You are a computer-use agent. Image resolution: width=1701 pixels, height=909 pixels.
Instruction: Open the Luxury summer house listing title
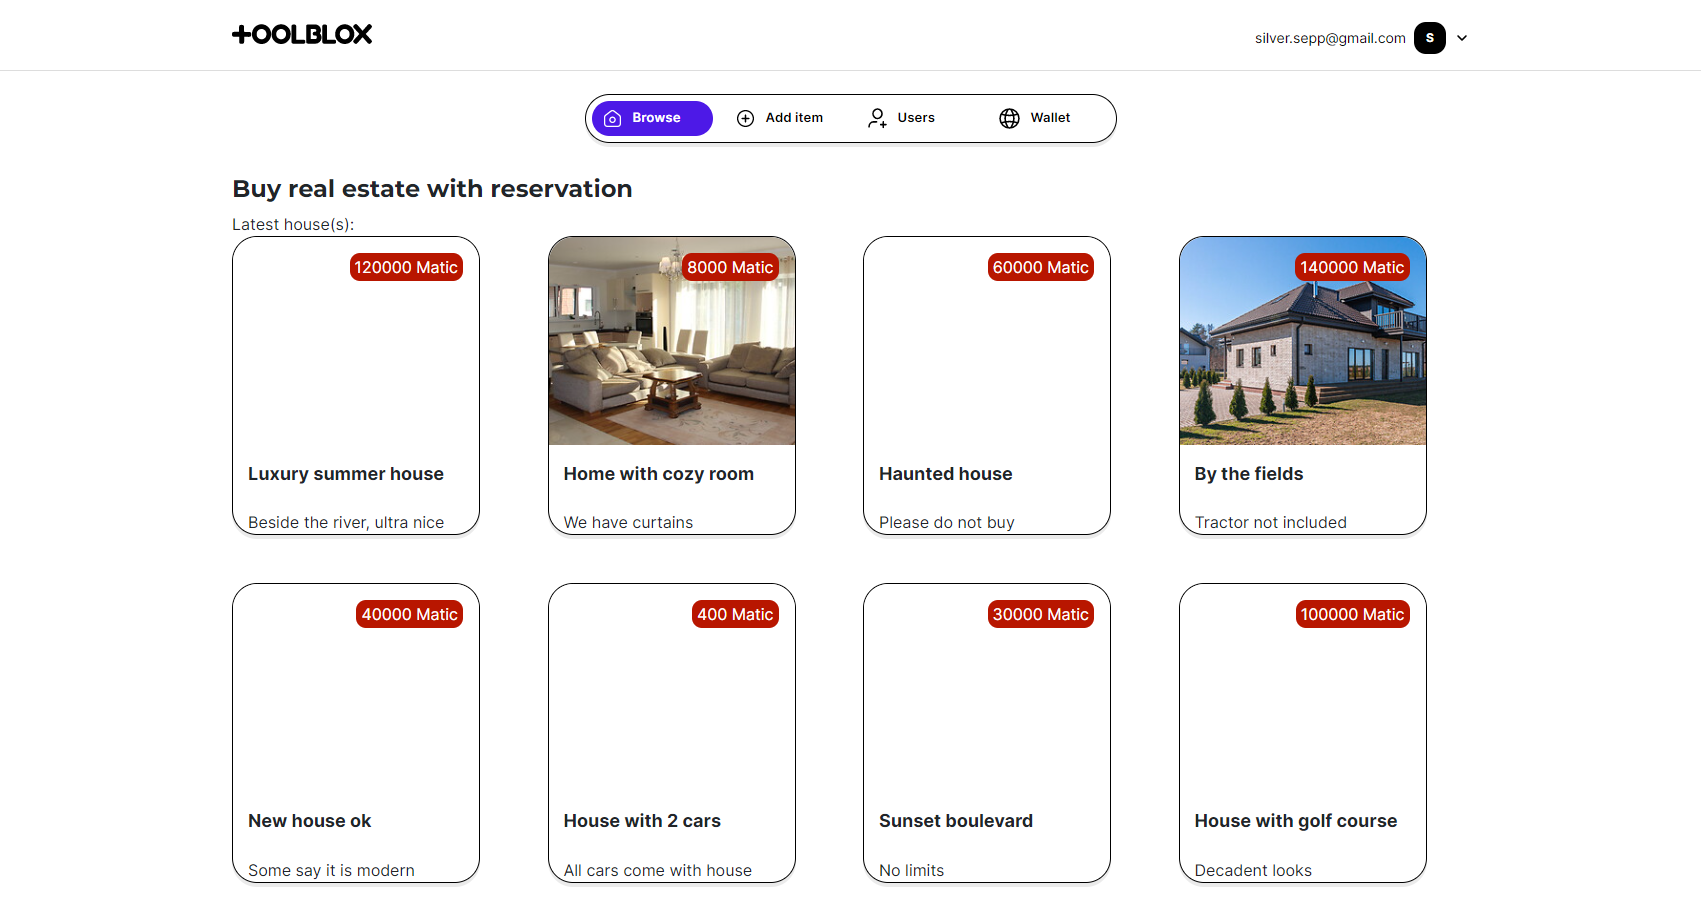pyautogui.click(x=346, y=474)
